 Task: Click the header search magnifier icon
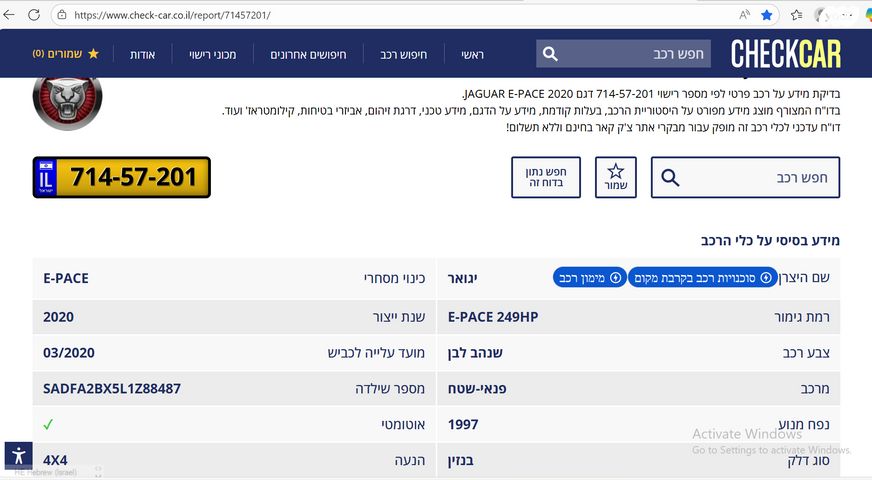(x=550, y=54)
